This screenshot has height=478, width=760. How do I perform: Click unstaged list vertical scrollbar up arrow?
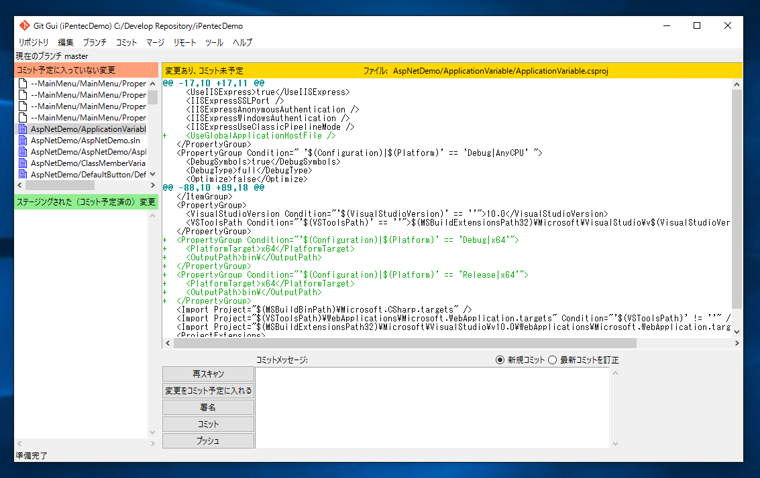pyautogui.click(x=153, y=83)
